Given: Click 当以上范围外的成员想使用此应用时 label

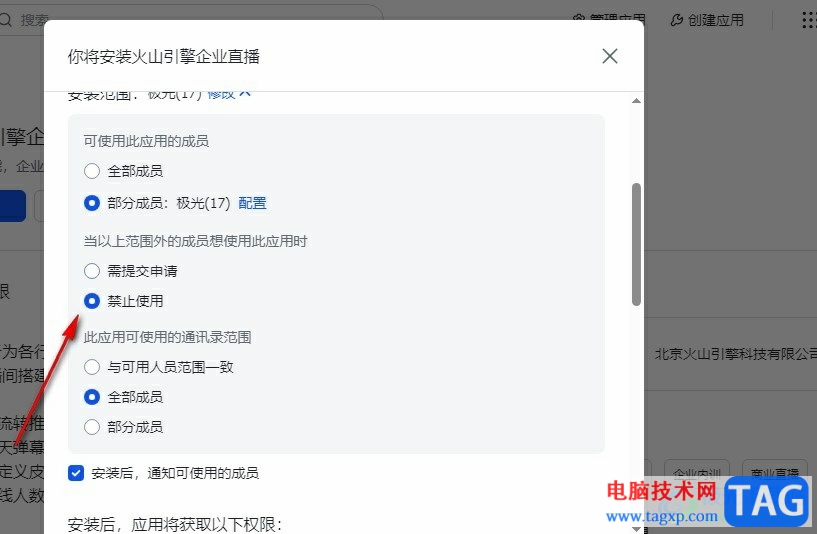Looking at the screenshot, I should [x=195, y=241].
